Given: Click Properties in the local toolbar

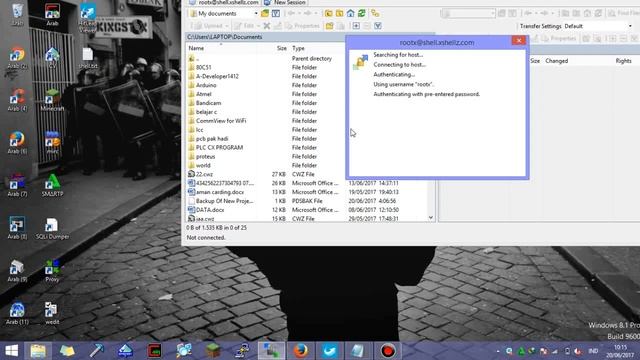Looking at the screenshot, I should pos(302,26).
